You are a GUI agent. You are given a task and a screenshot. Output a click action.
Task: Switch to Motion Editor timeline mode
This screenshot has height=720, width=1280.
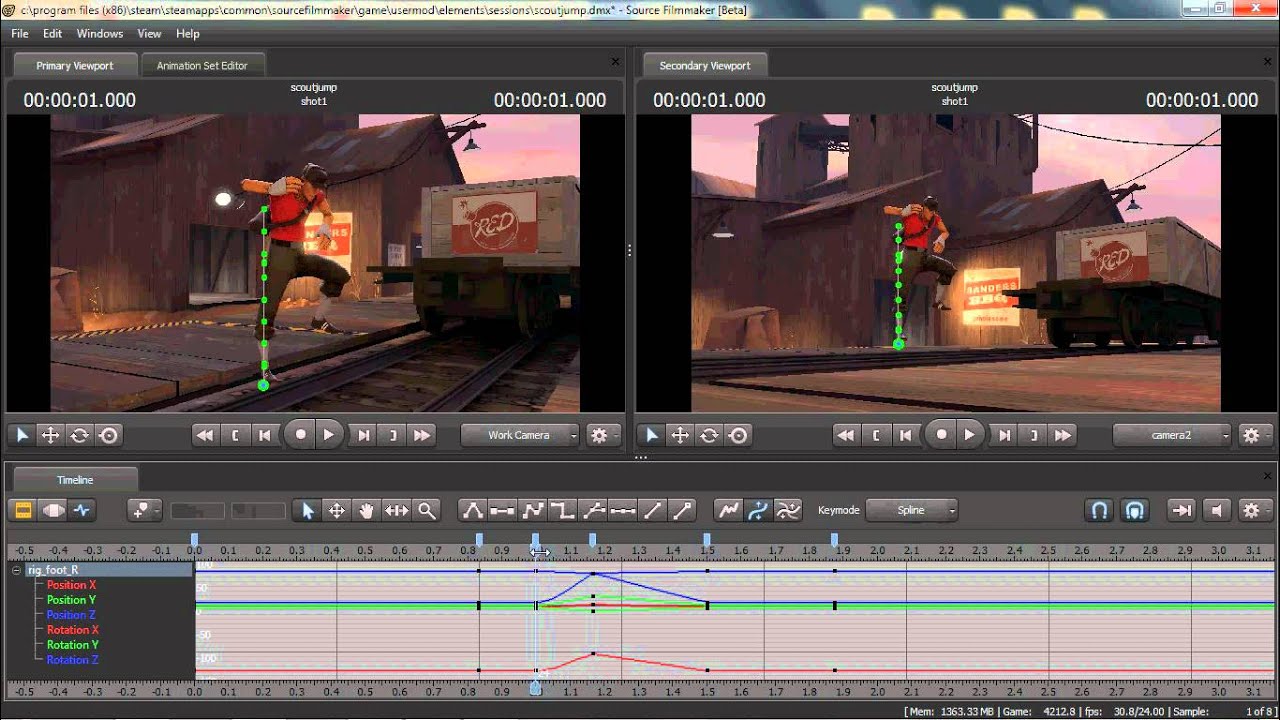(52, 510)
